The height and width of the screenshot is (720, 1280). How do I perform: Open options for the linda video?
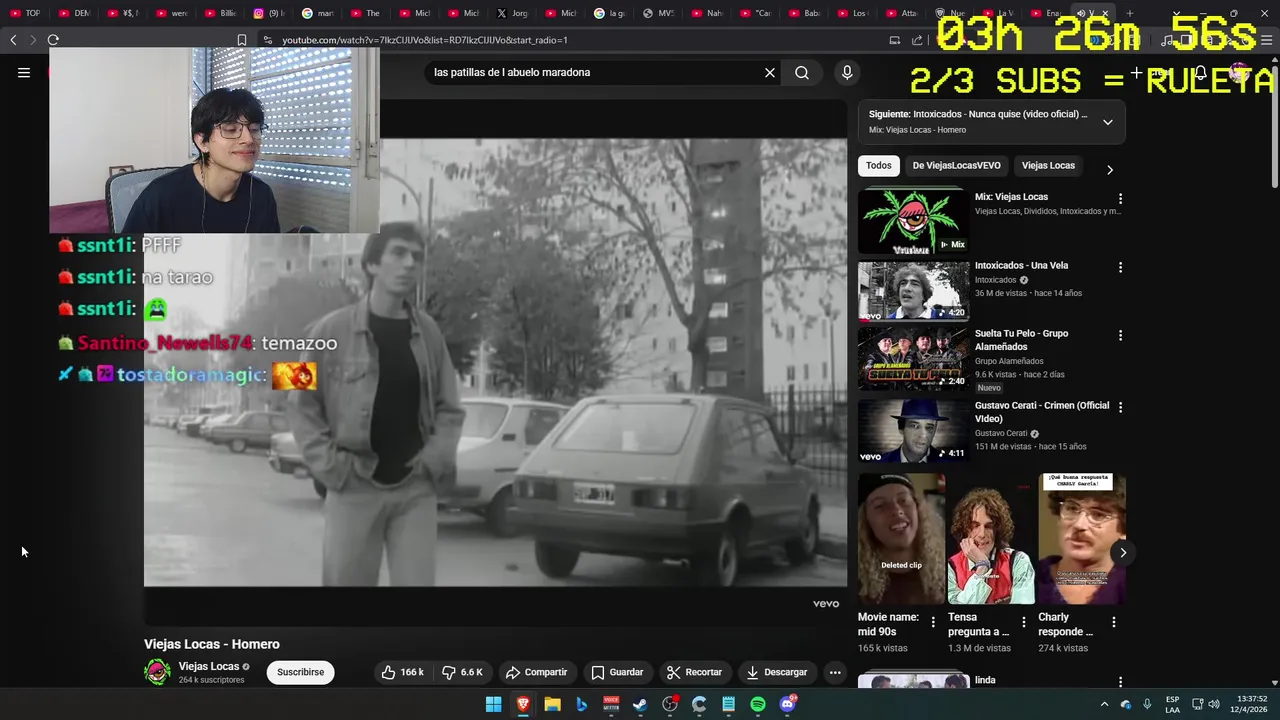click(1120, 682)
